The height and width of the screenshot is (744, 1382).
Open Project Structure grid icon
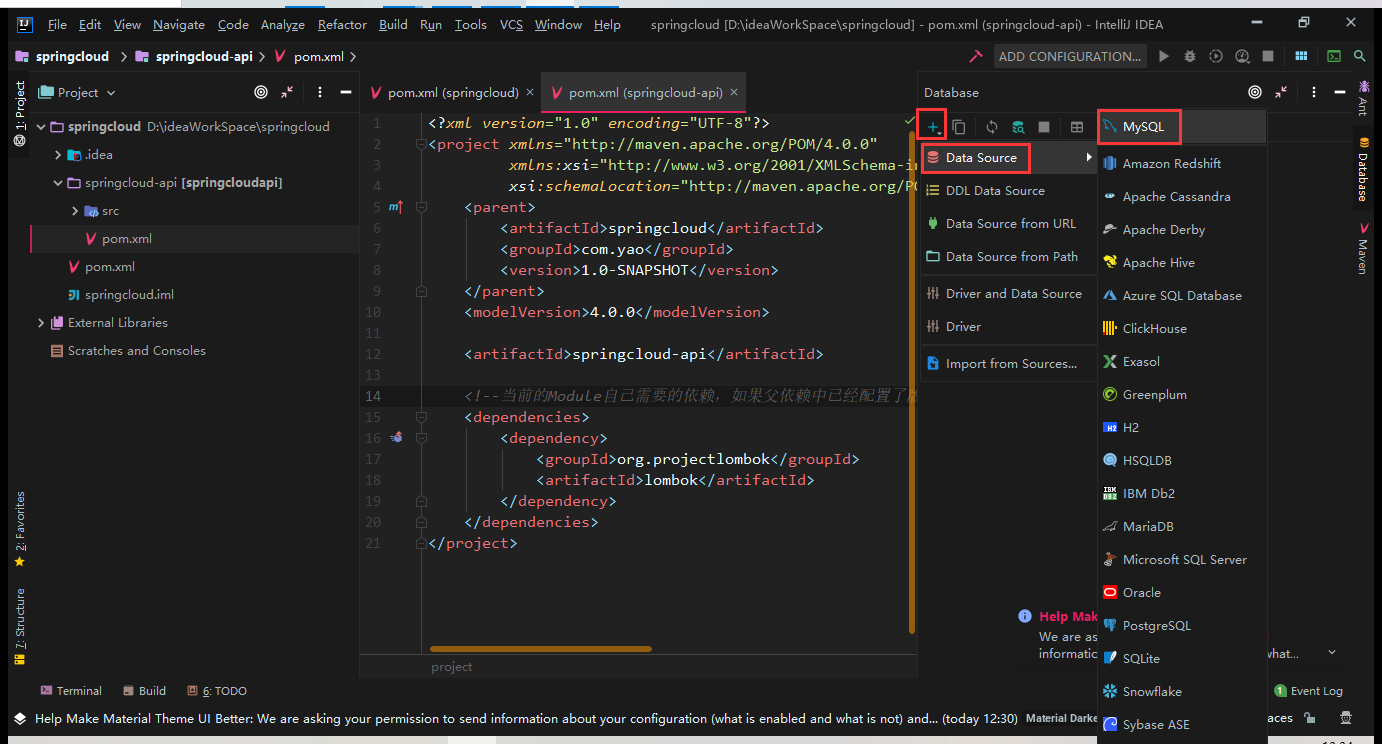tap(1301, 56)
